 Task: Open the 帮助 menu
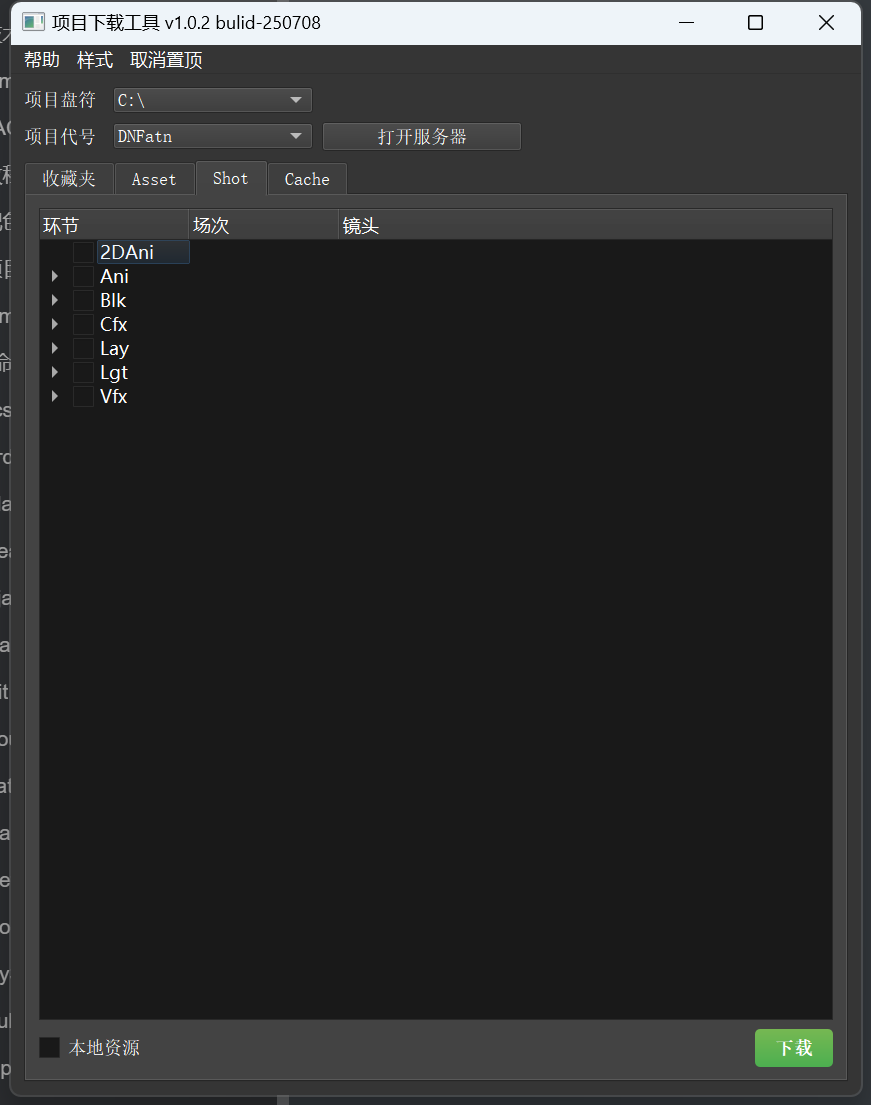42,60
